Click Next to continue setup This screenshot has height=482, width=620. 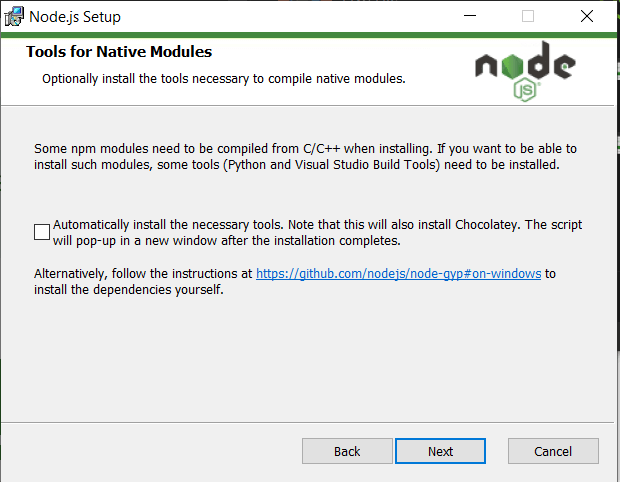[x=440, y=451]
